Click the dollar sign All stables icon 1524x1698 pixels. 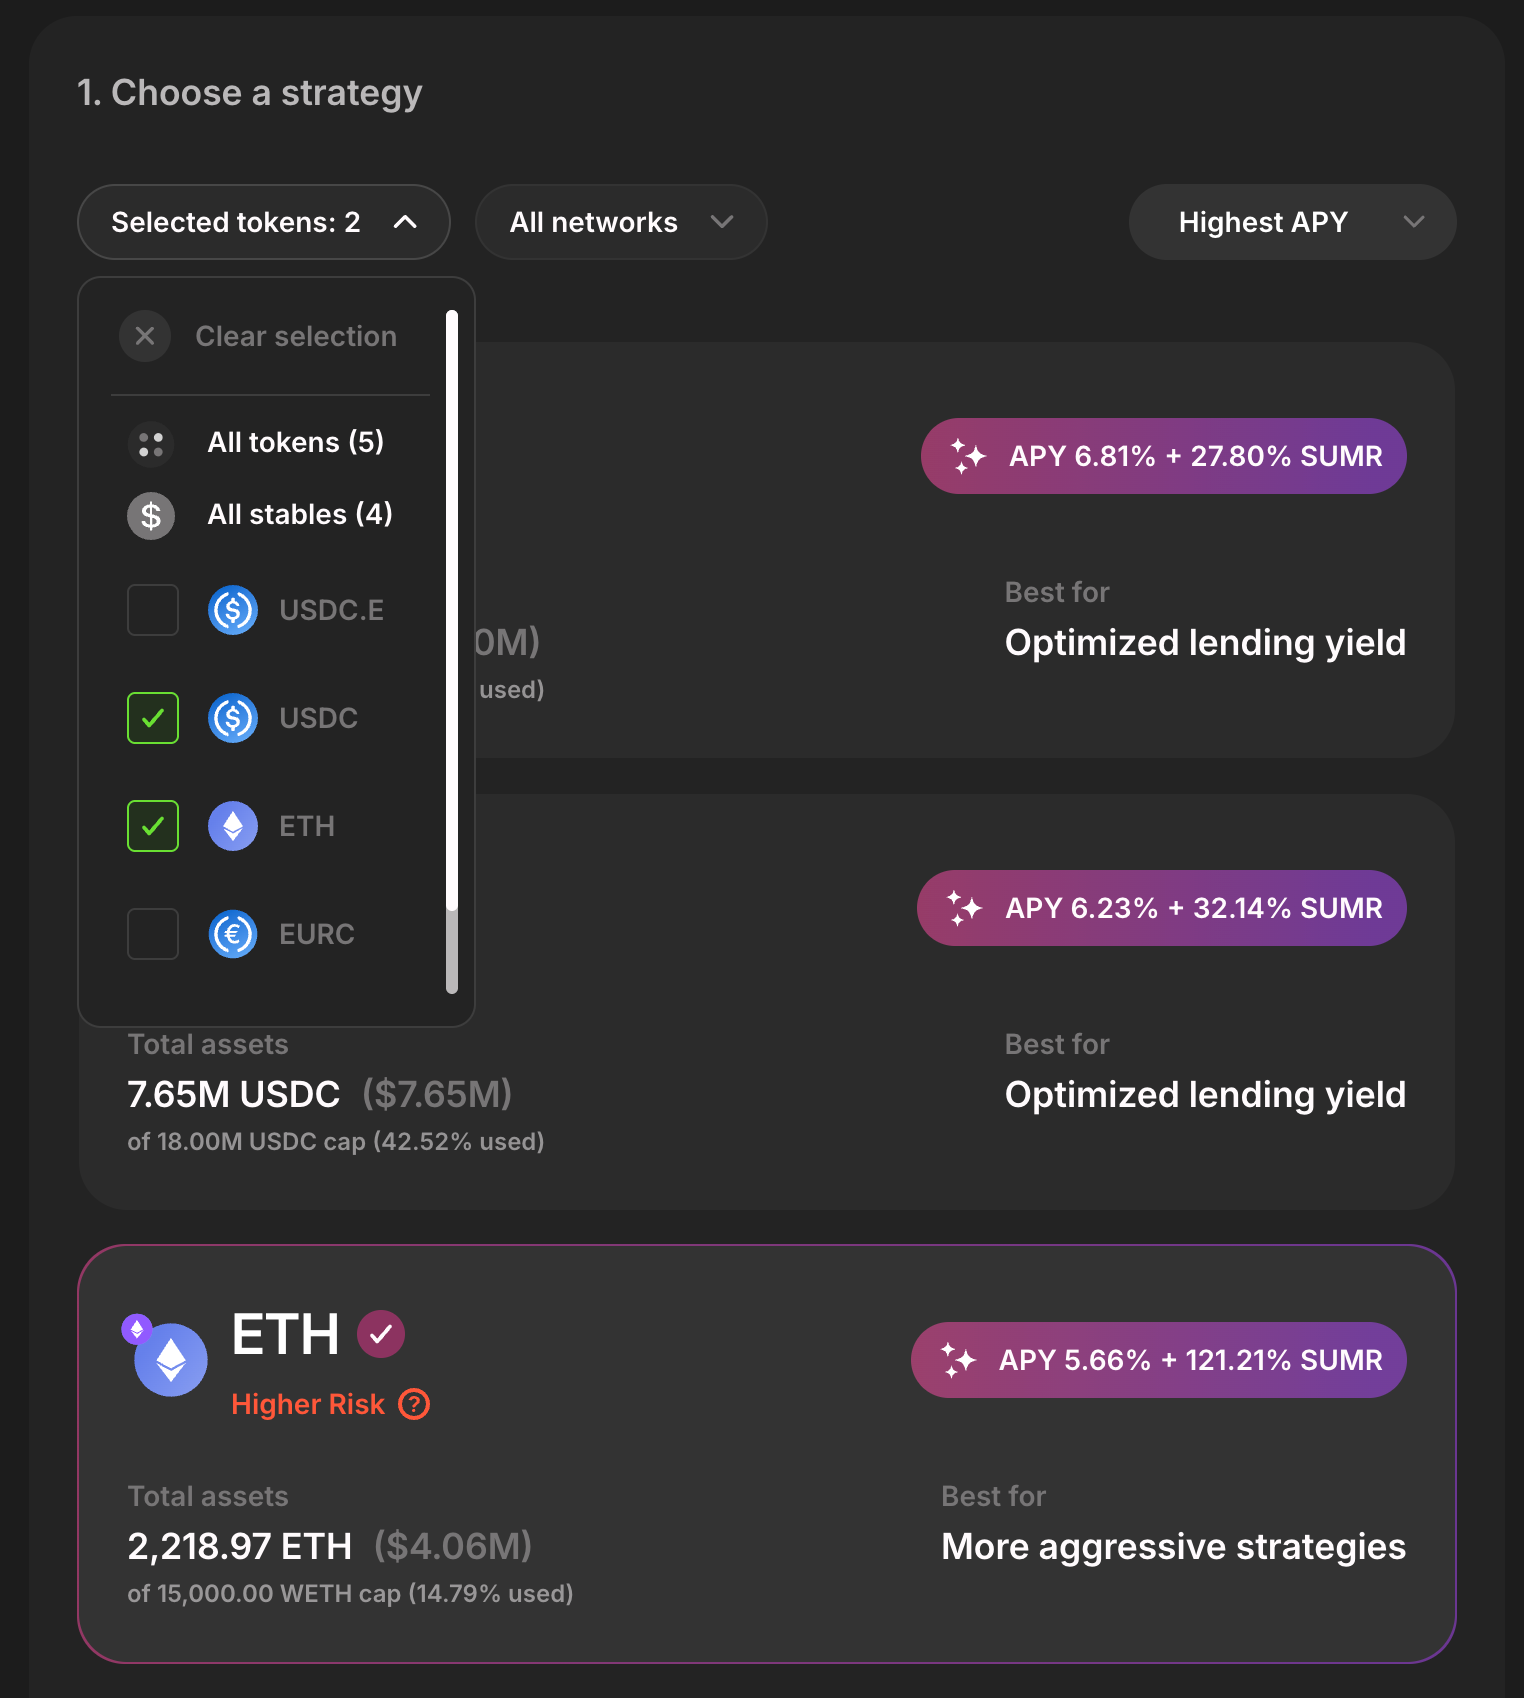(151, 516)
